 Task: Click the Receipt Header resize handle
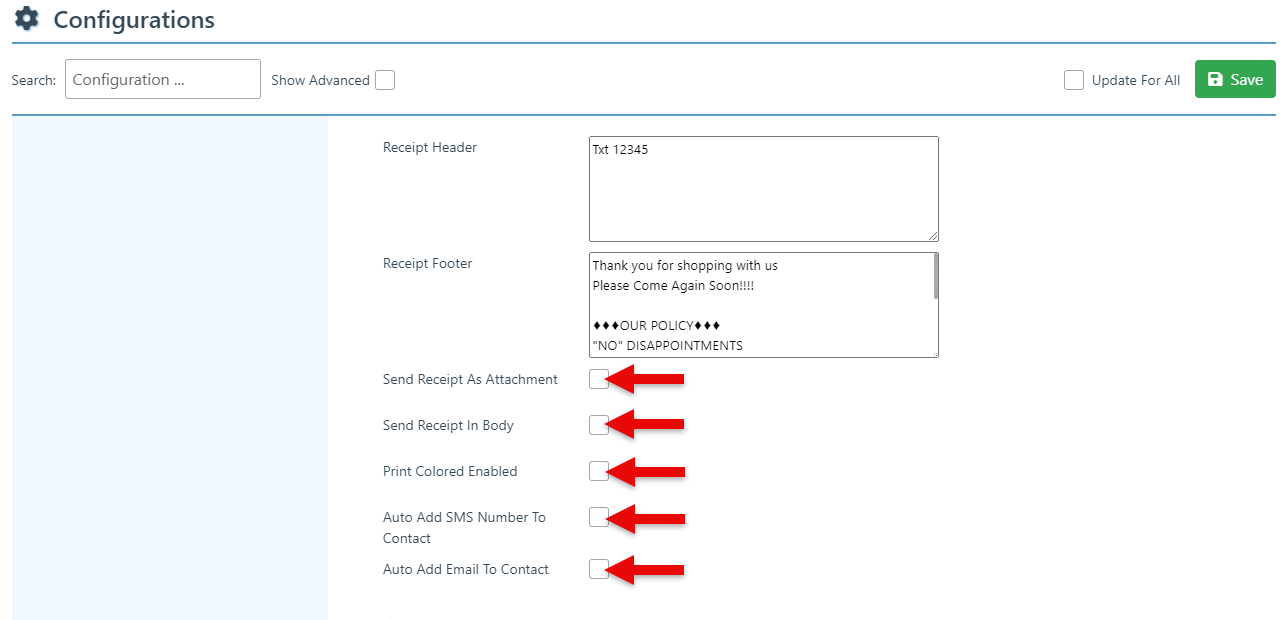(933, 236)
